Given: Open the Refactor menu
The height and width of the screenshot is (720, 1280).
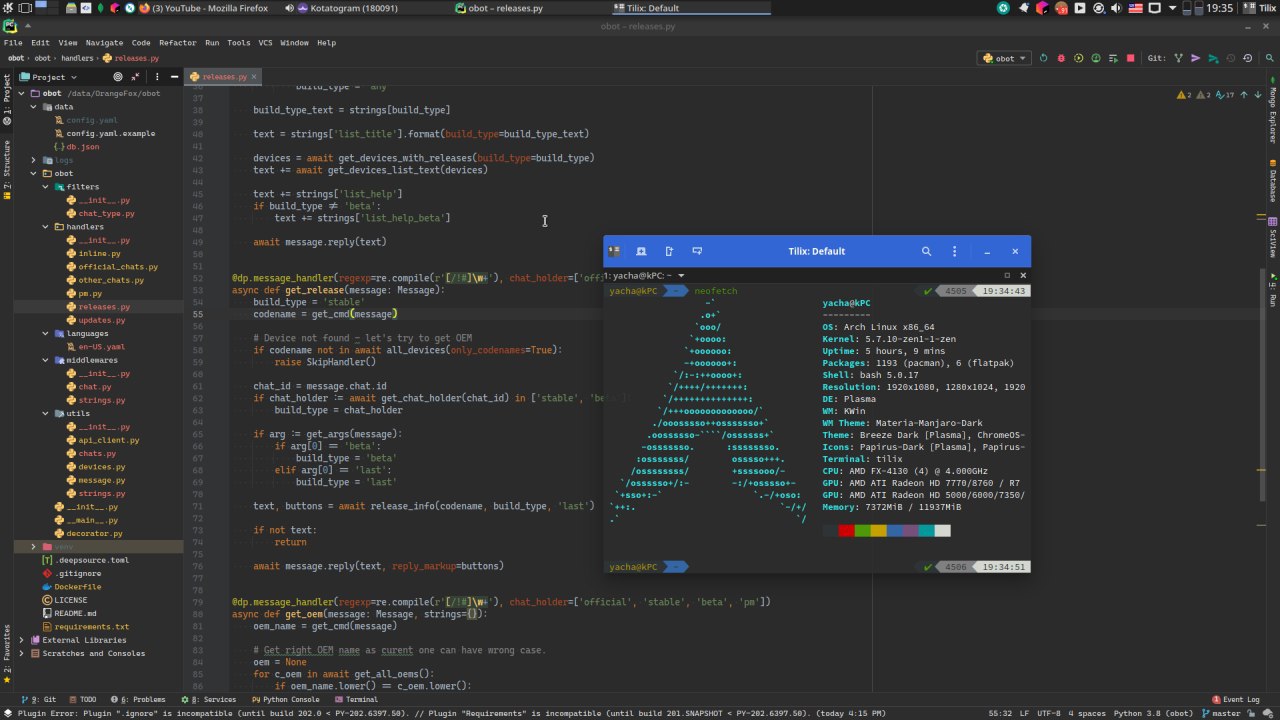Looking at the screenshot, I should point(178,43).
